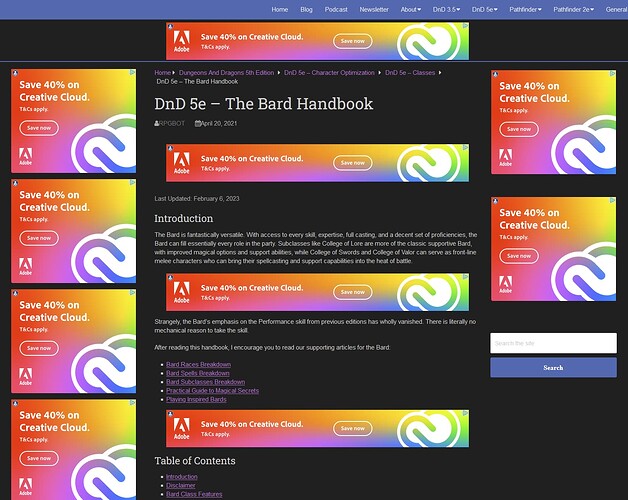
Task: Open Dungeons And Dragons 5th Edition breadcrumb
Action: click(226, 73)
